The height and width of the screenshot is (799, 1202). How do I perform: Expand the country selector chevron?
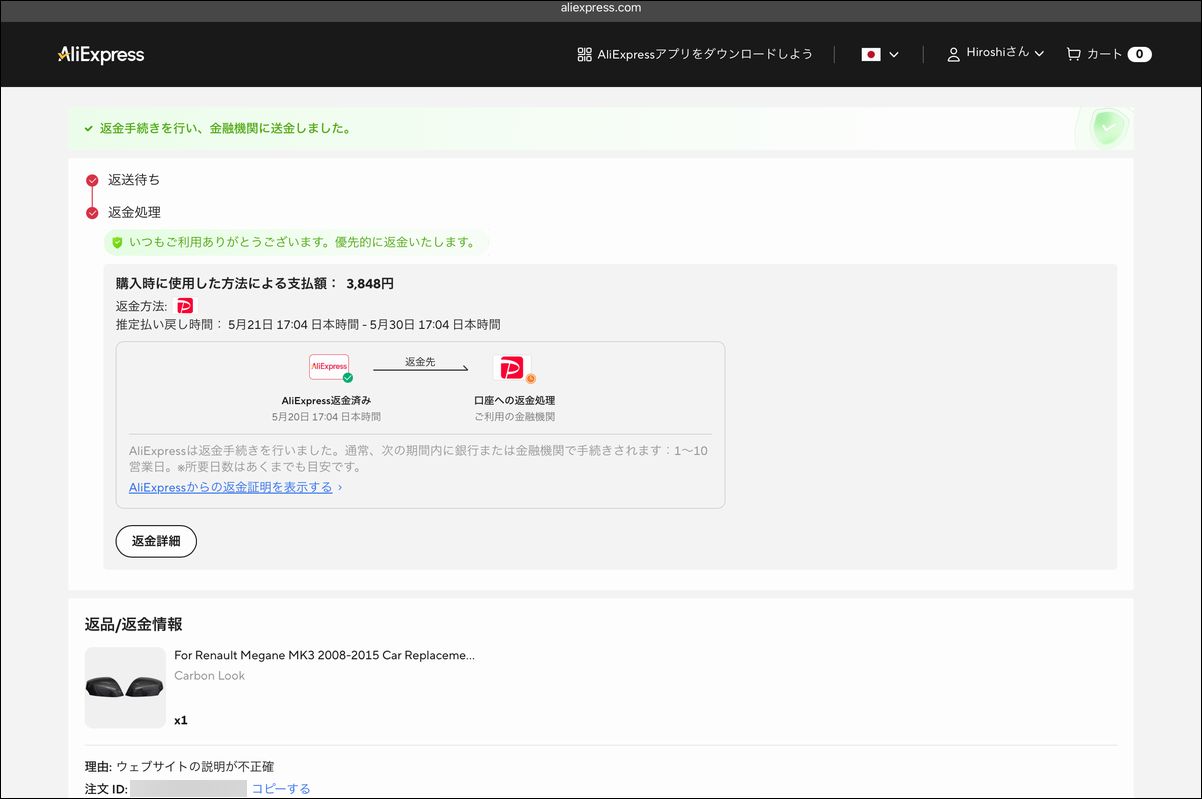894,54
